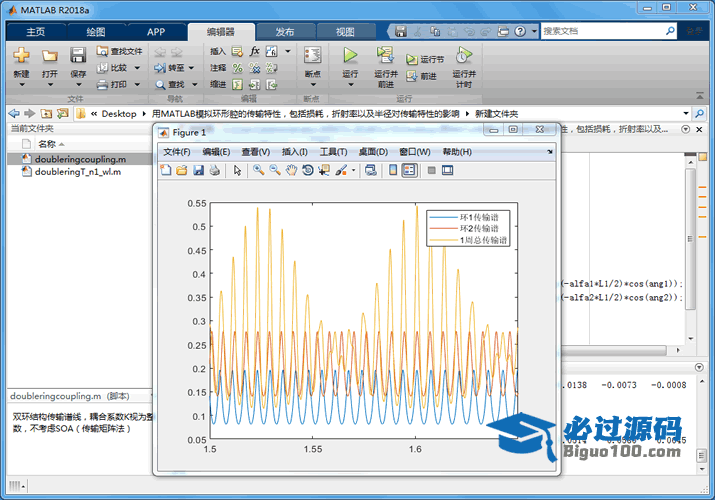Switch to the APP tab

156,32
